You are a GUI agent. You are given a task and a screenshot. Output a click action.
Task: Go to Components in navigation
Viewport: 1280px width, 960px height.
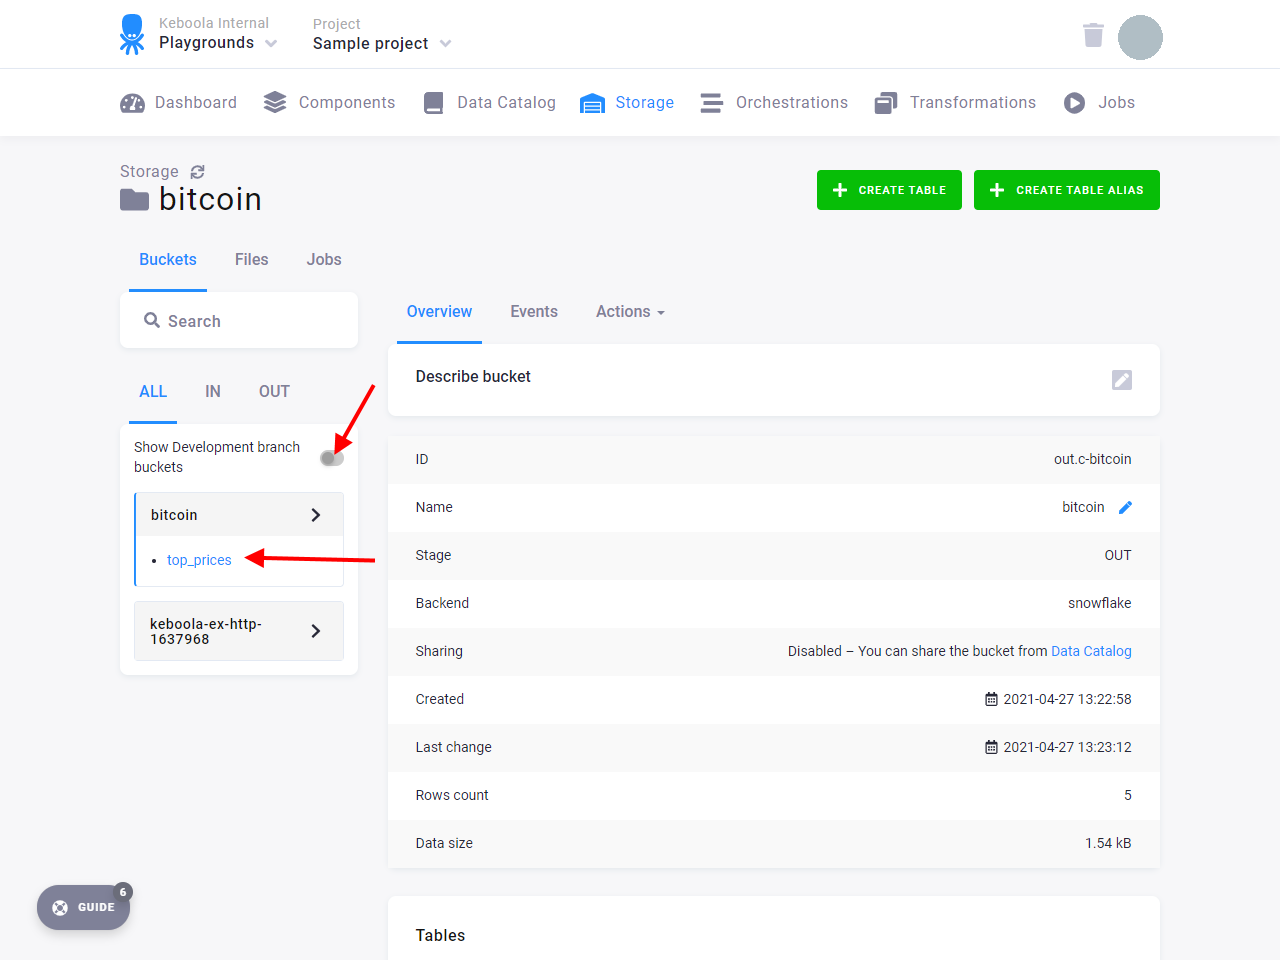click(329, 103)
